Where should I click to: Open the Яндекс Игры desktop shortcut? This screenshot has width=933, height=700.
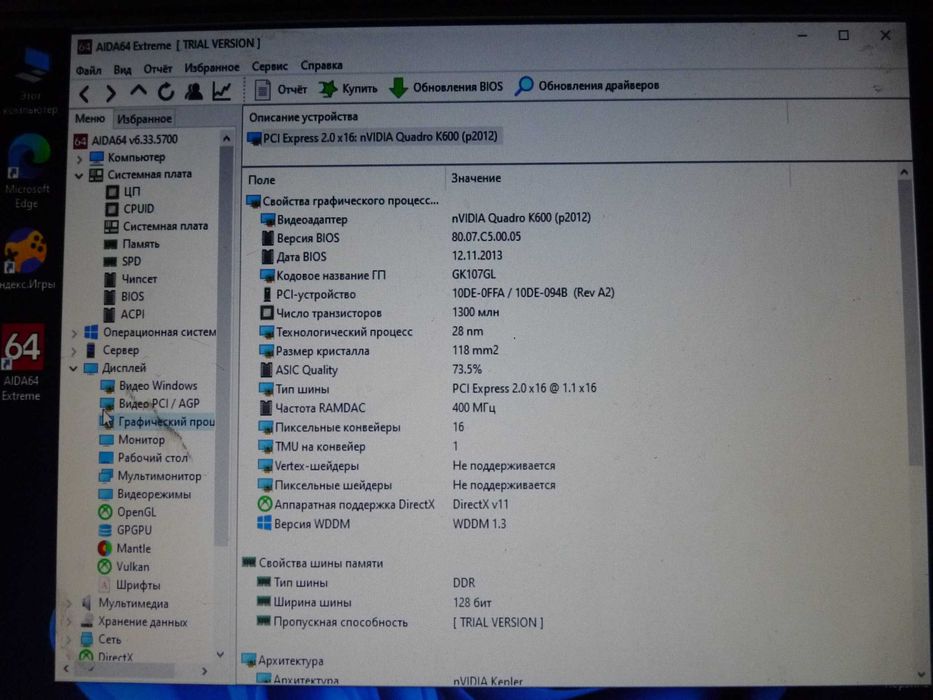coord(26,260)
